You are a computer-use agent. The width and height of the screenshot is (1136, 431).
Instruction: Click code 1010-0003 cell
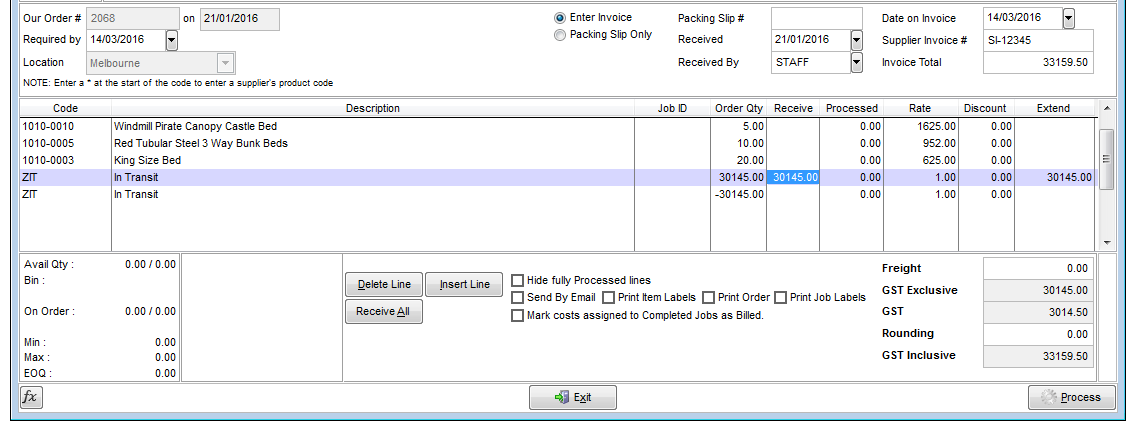tap(65, 160)
